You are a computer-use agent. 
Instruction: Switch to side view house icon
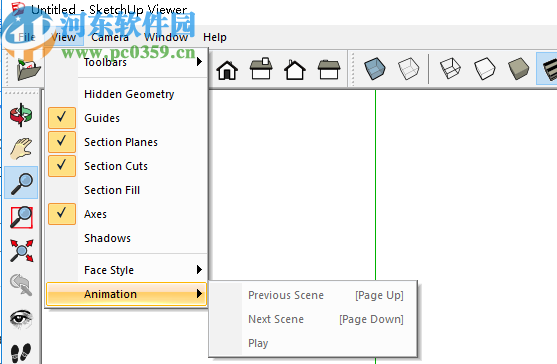[x=329, y=69]
